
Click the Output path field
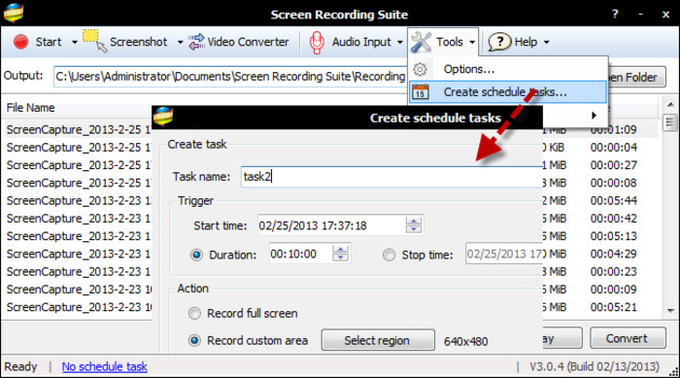(x=230, y=77)
